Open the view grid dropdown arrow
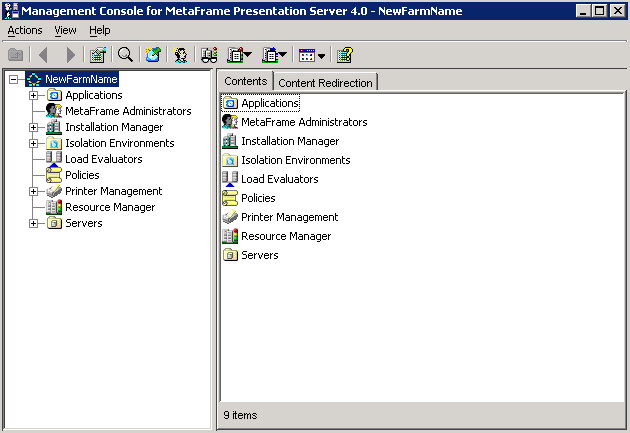The width and height of the screenshot is (630, 433). 321,56
